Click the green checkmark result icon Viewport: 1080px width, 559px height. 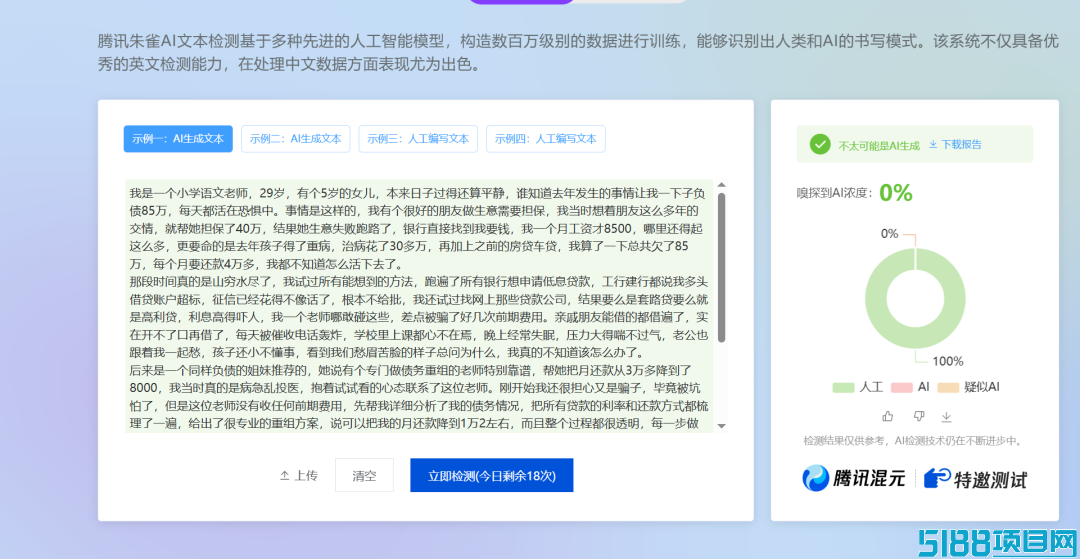(x=820, y=144)
